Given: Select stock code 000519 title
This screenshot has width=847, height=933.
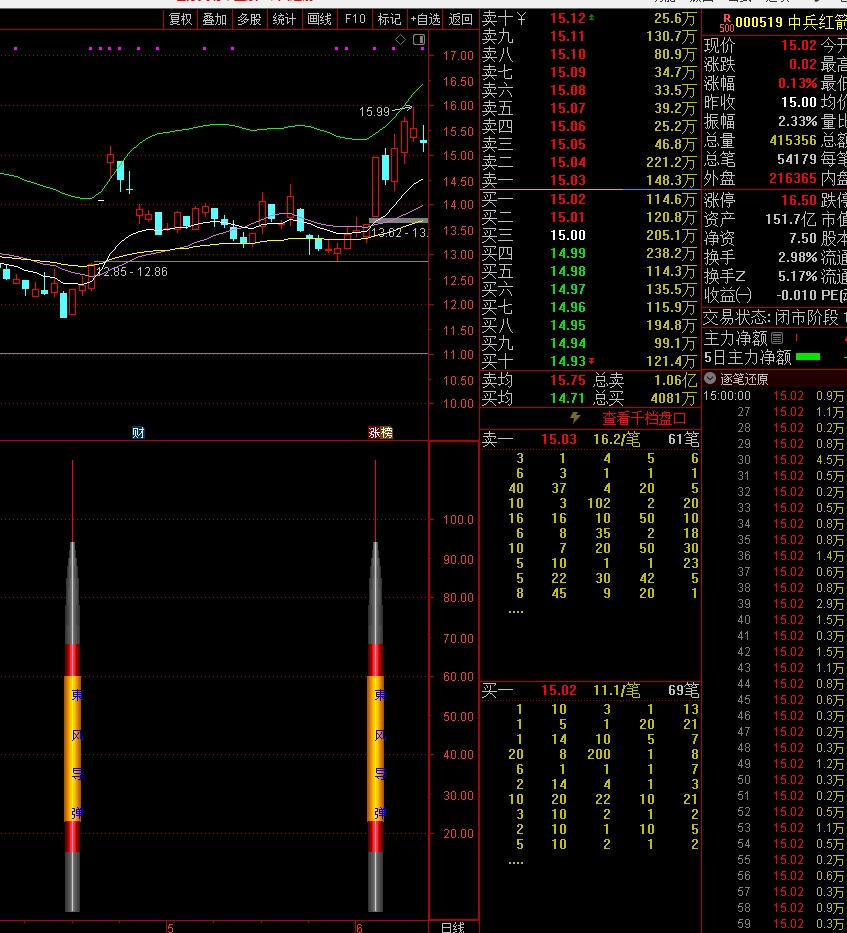Looking at the screenshot, I should 759,23.
